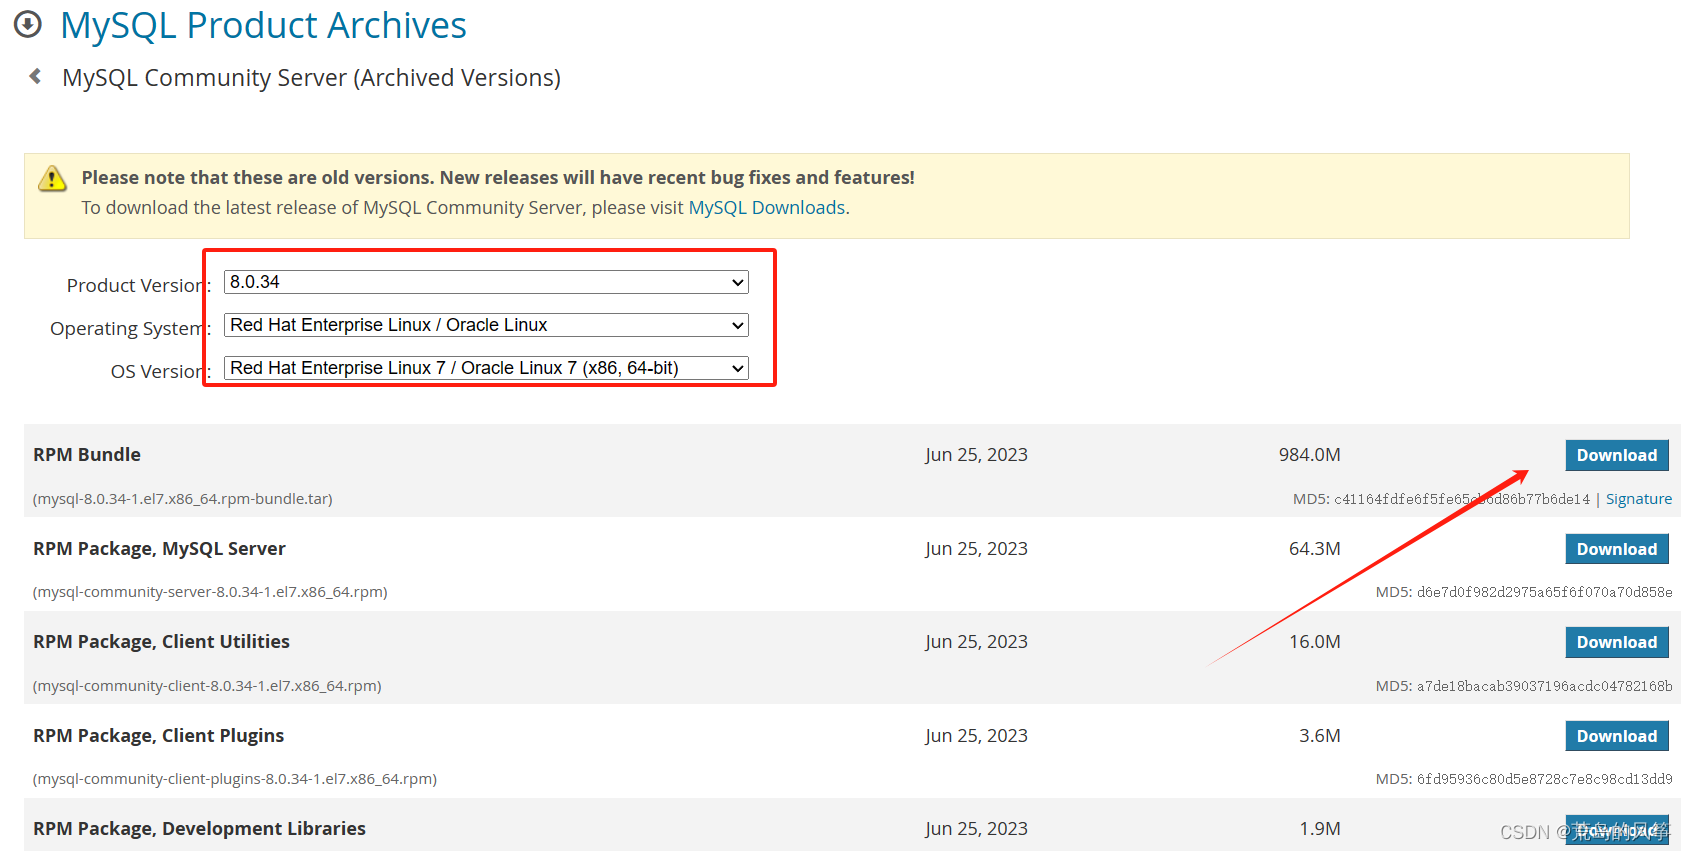This screenshot has width=1687, height=851.
Task: Click the Development Libraries date Jun 25, 2023
Action: point(976,828)
